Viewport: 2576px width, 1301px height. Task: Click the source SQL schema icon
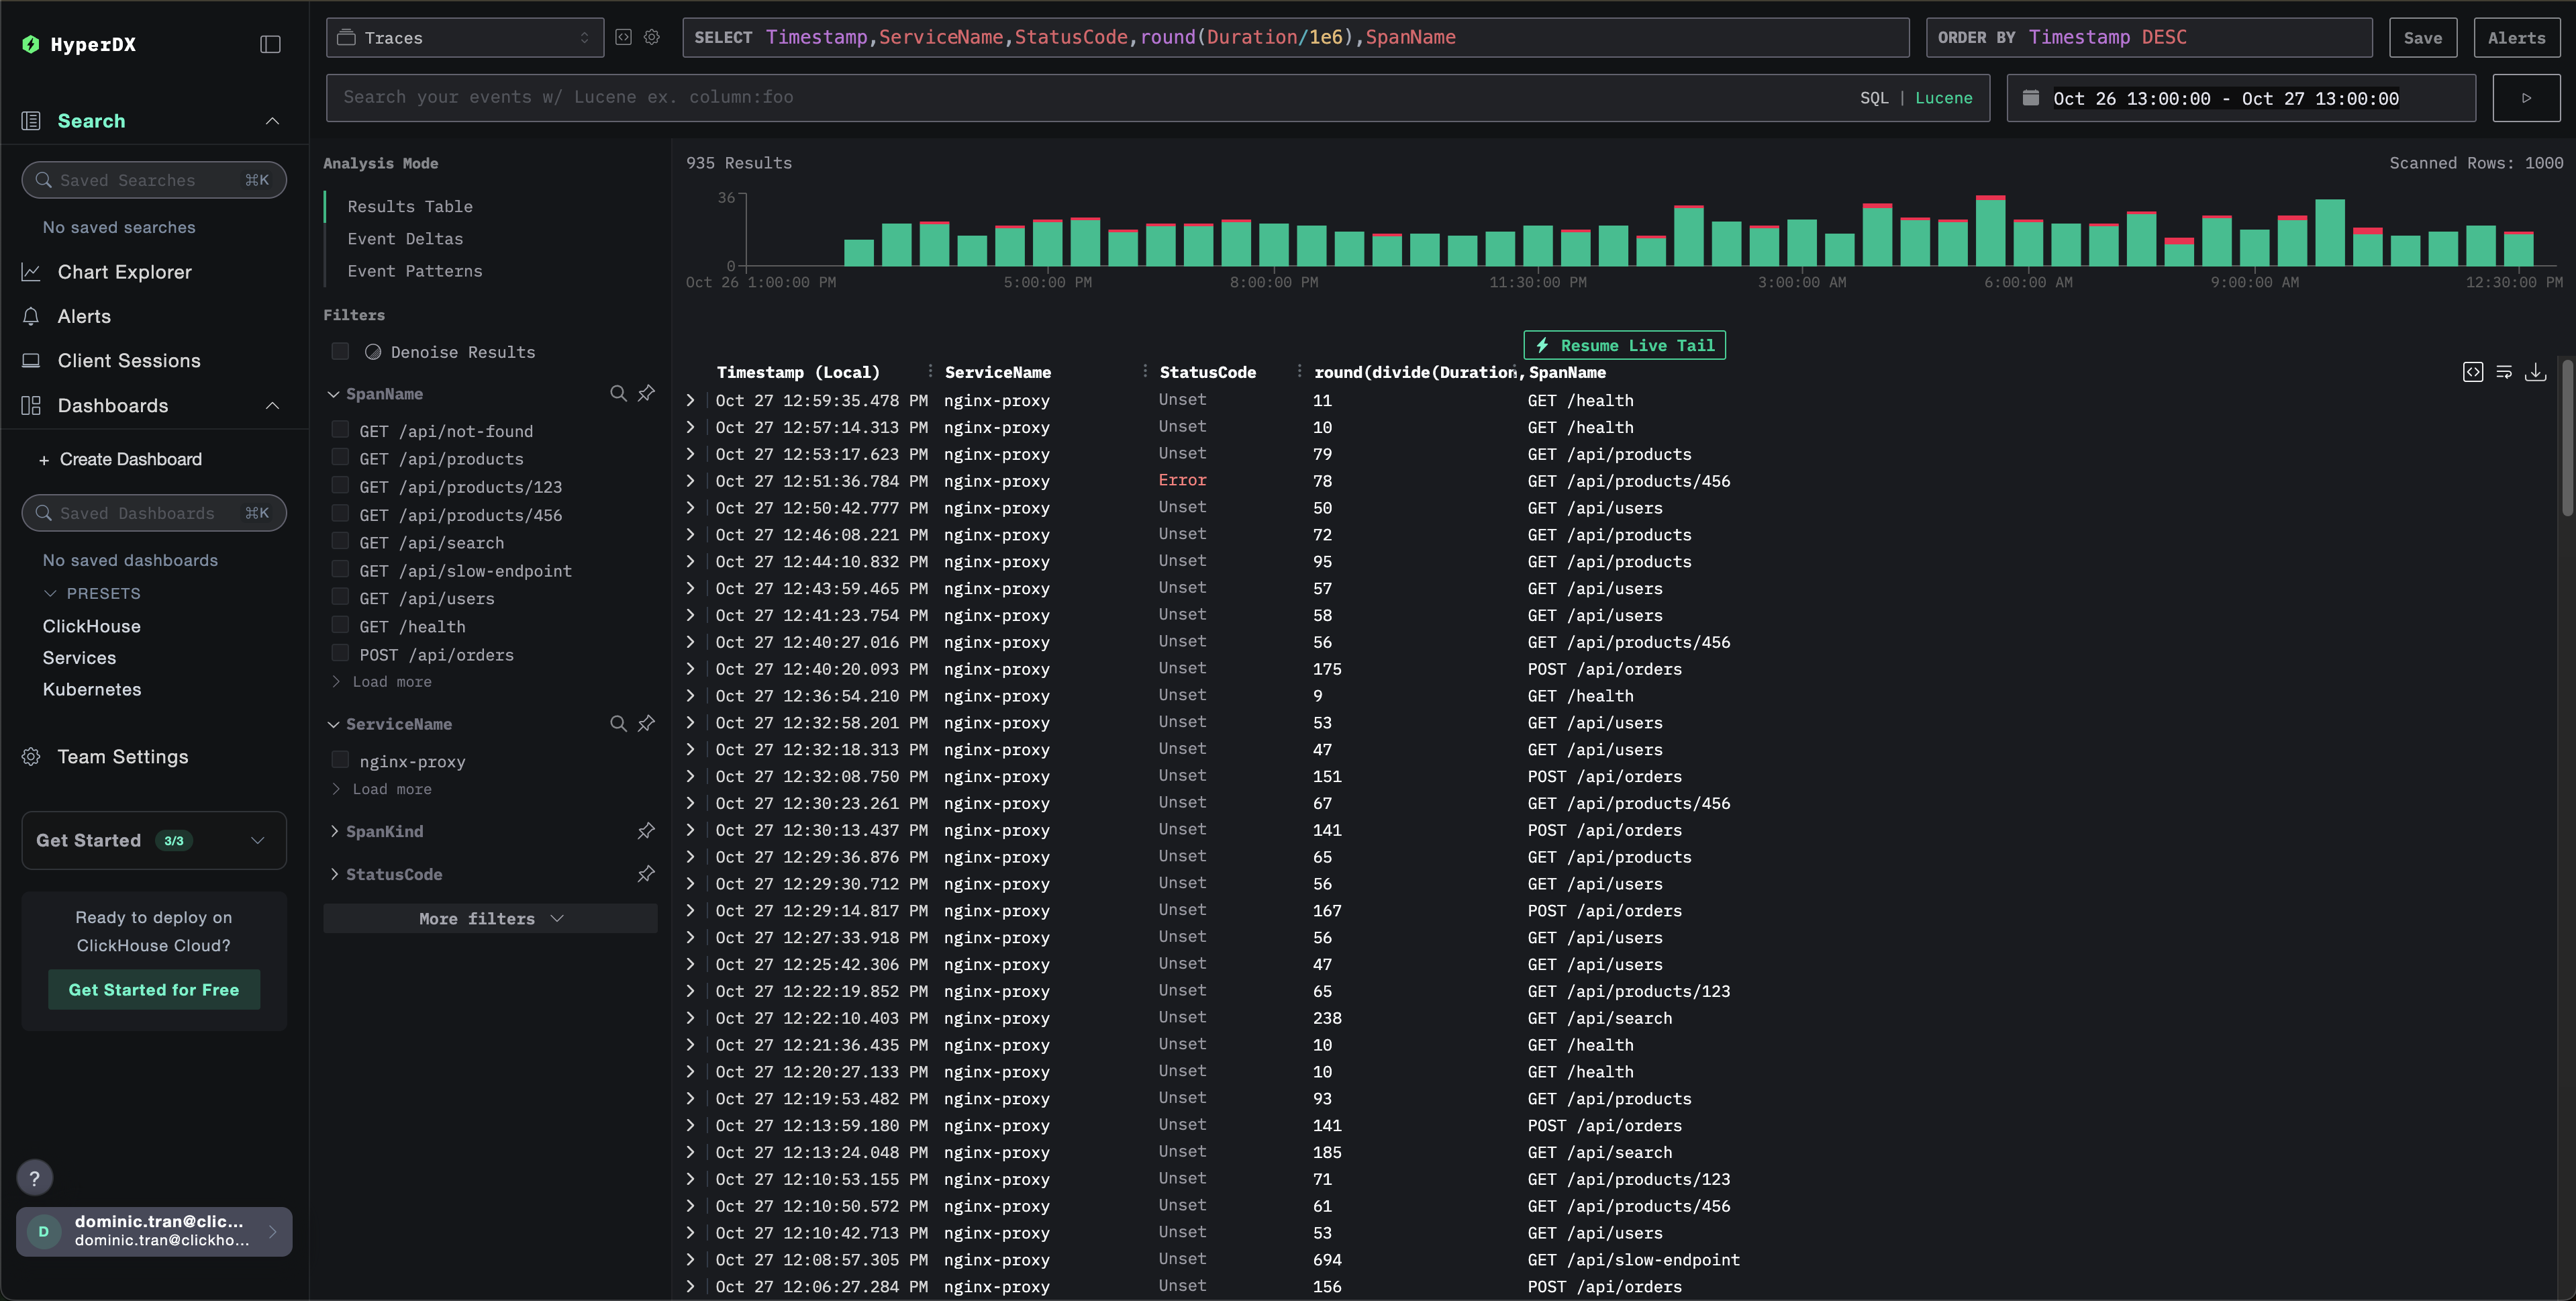(623, 37)
